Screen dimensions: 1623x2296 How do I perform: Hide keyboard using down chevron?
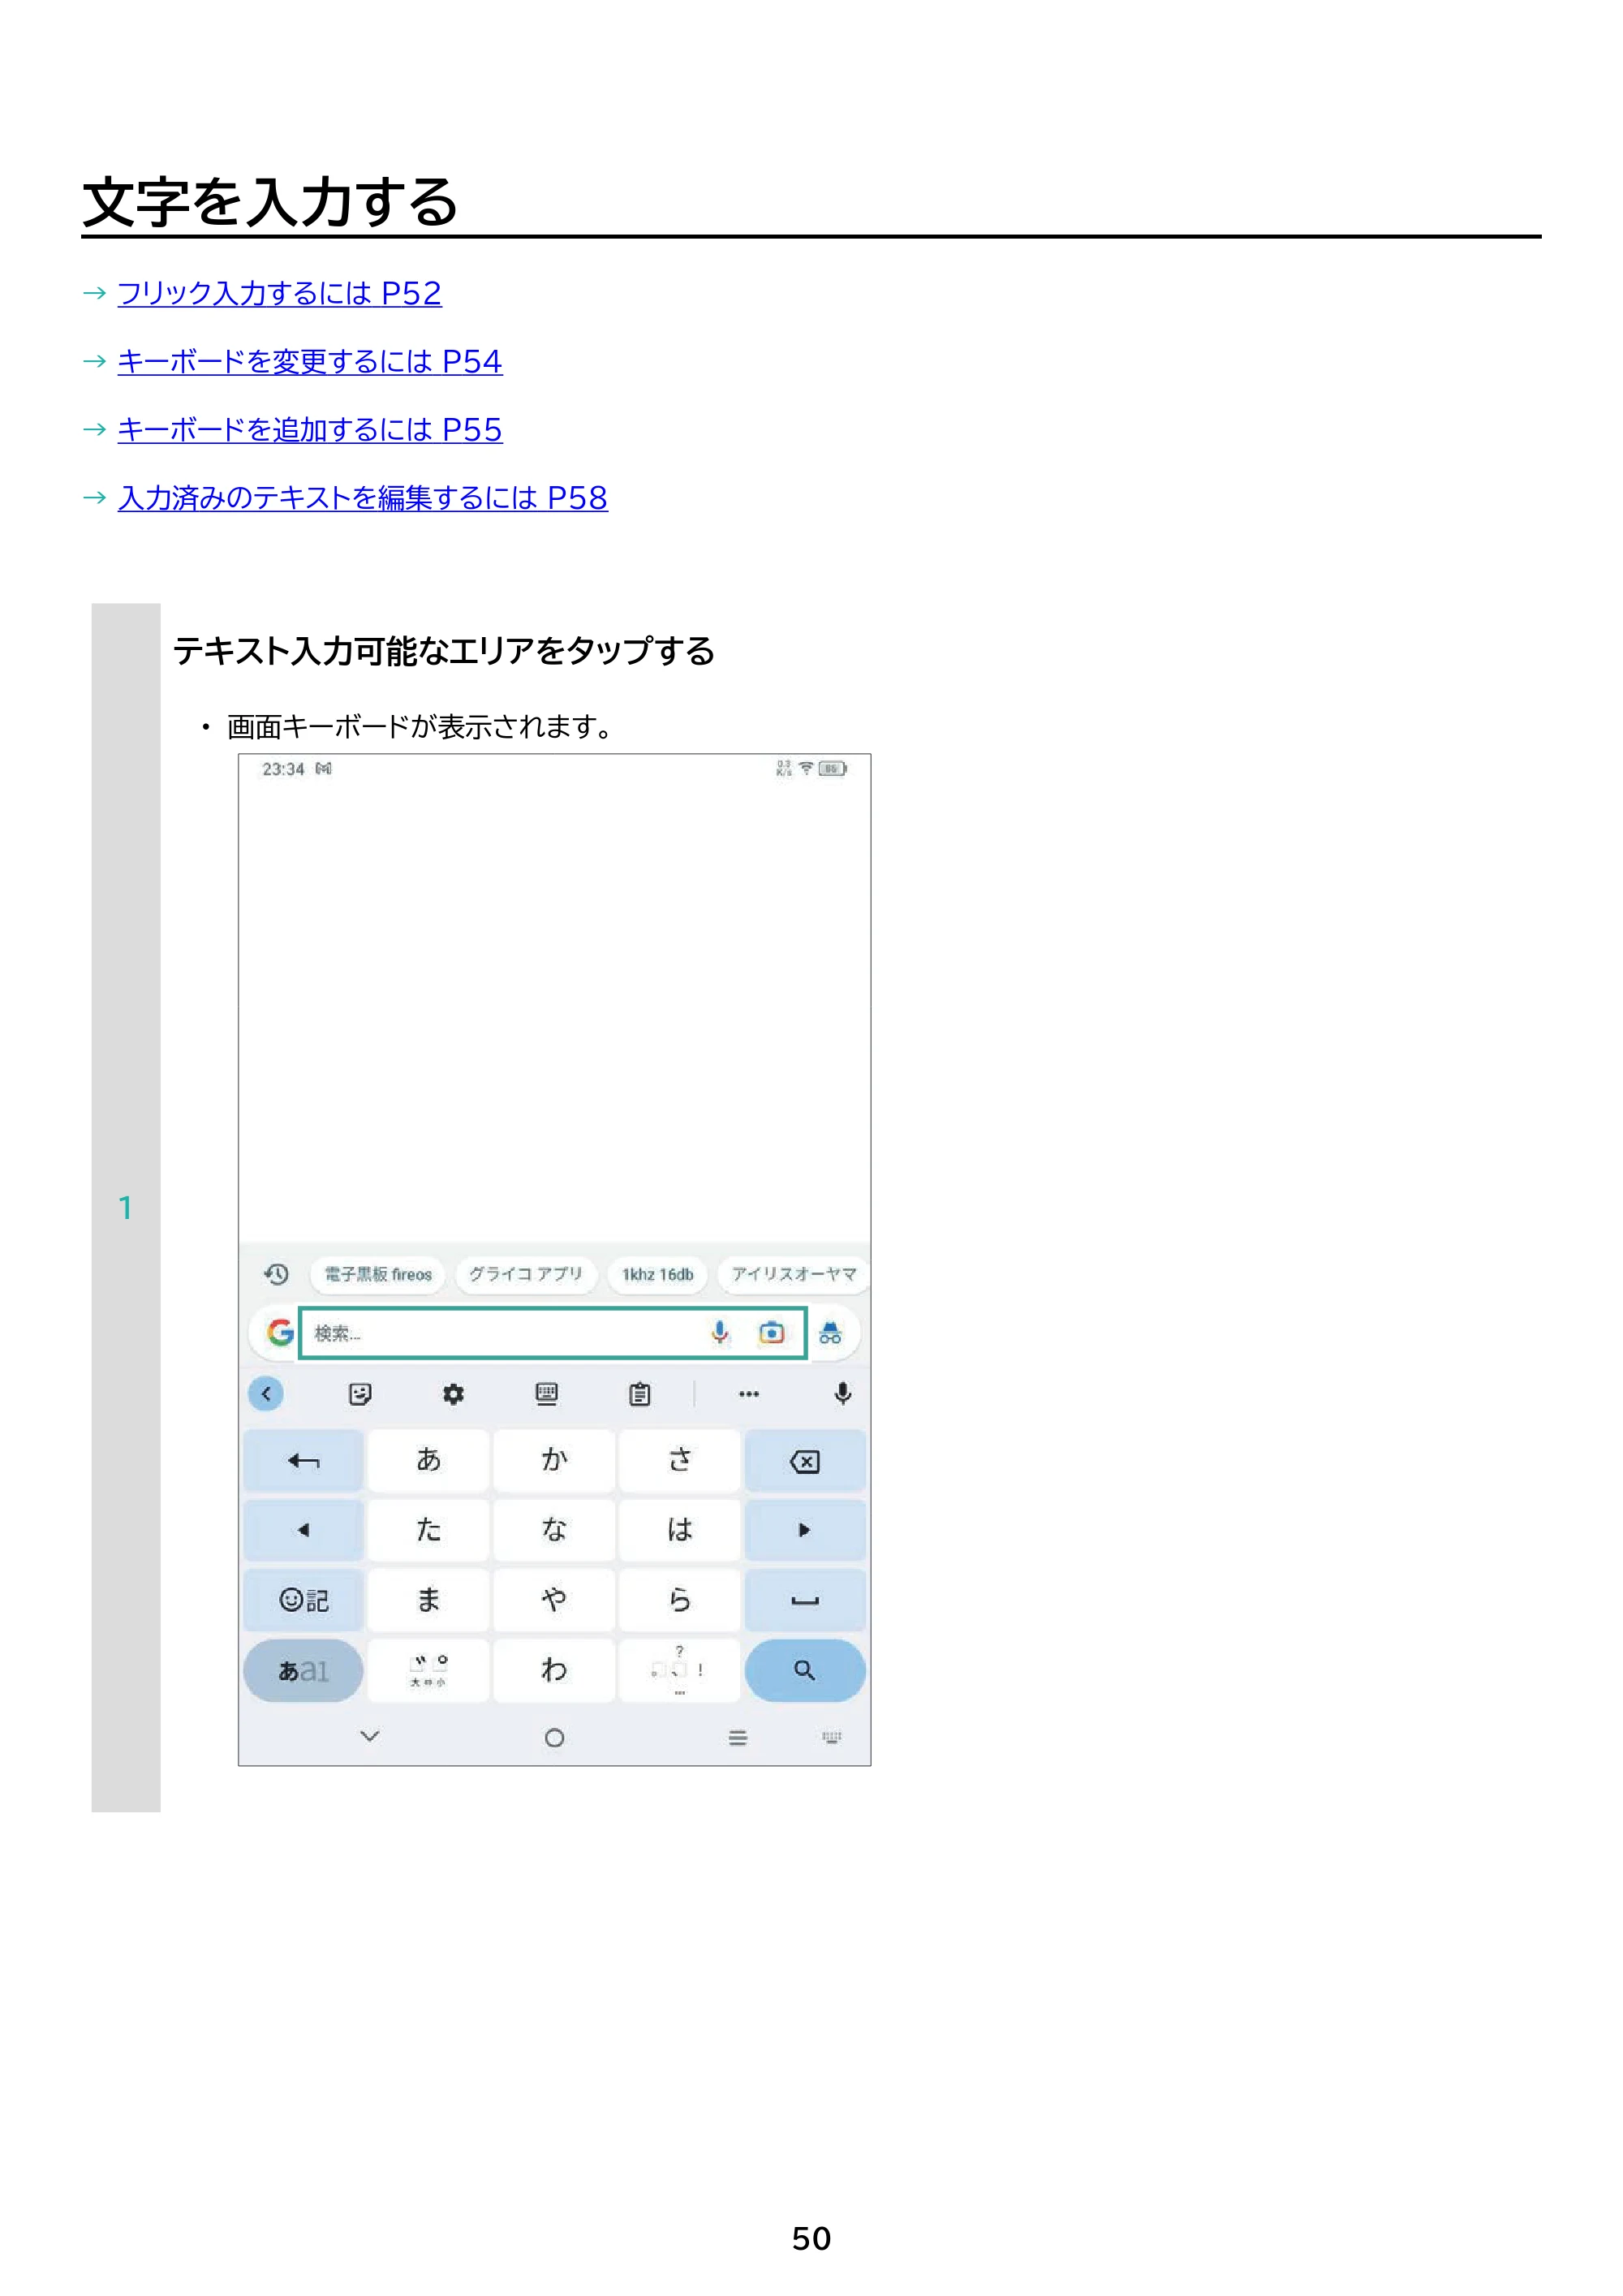369,1736
